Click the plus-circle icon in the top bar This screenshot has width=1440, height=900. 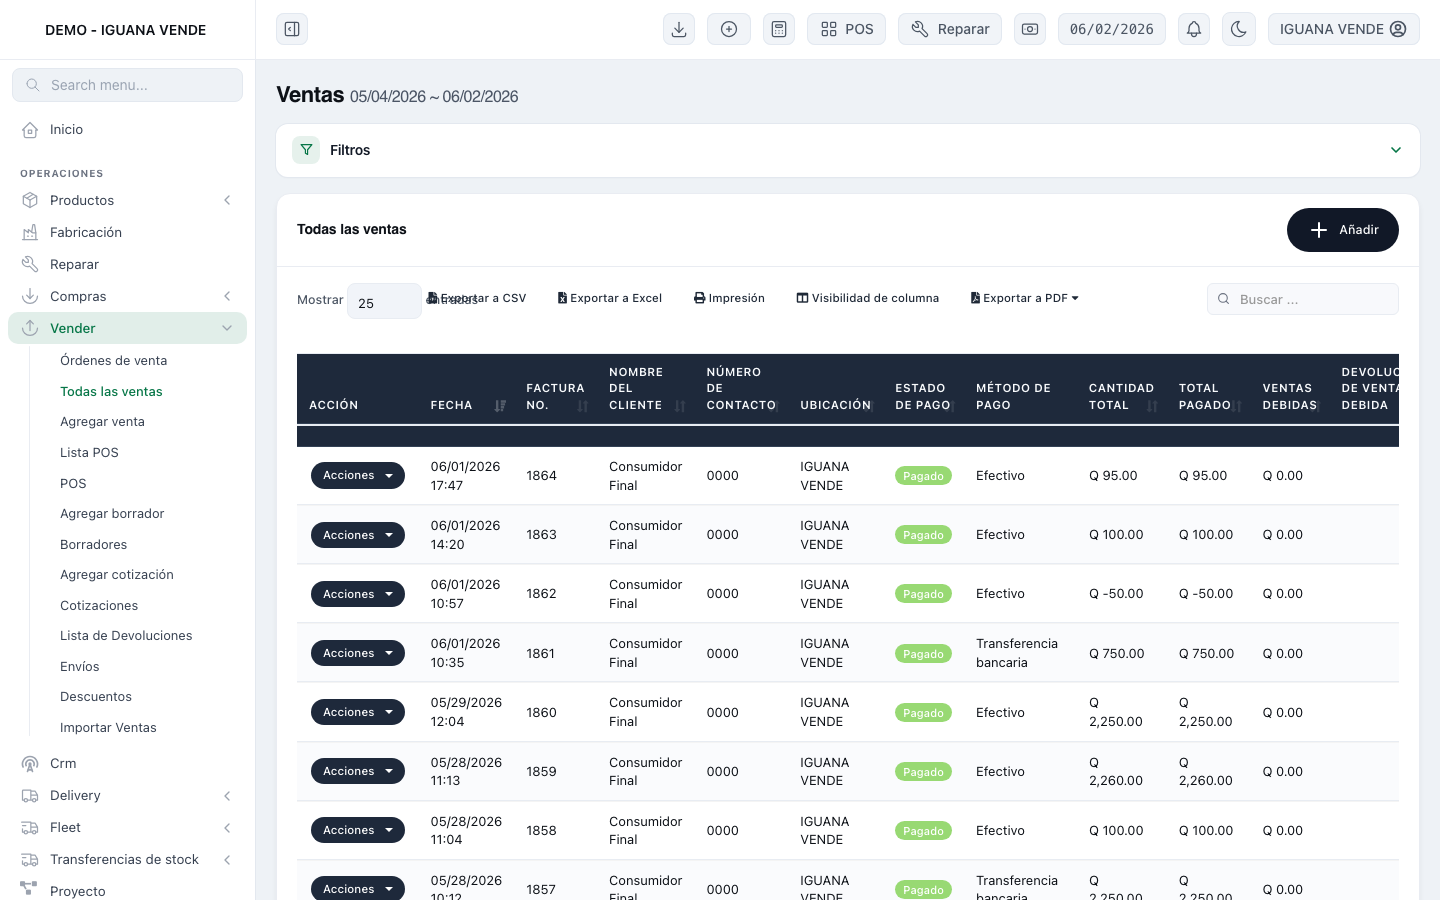coord(729,29)
